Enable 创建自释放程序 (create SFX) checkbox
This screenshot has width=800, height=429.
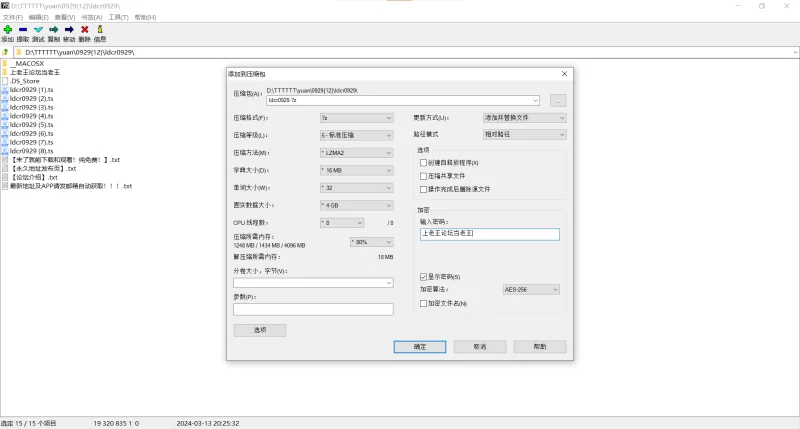[424, 162]
